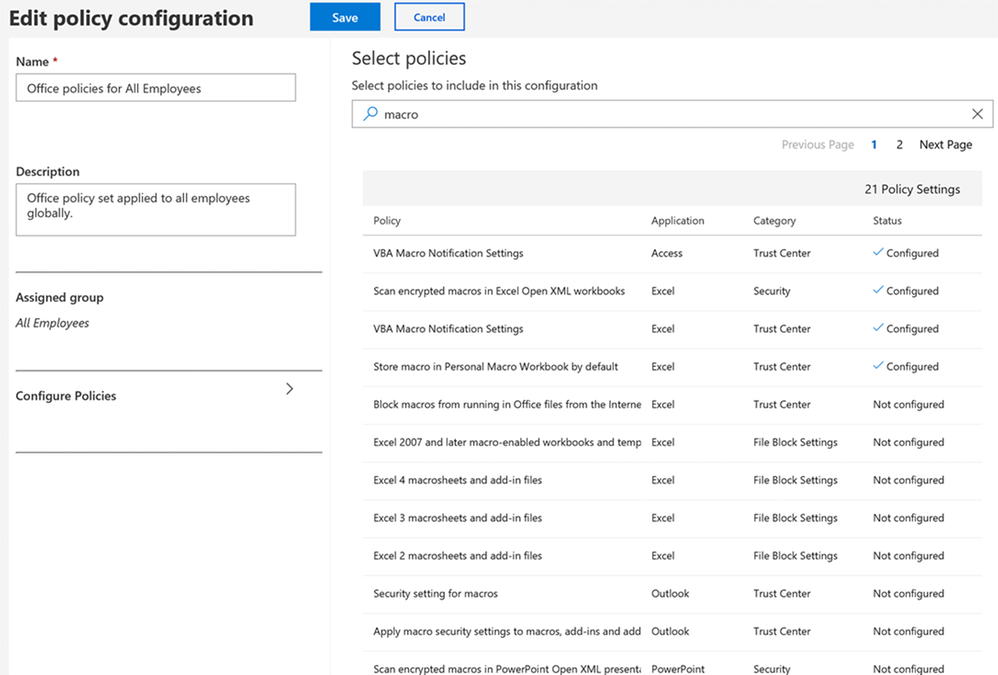The height and width of the screenshot is (675, 998).
Task: Click the Cancel button
Action: coord(429,17)
